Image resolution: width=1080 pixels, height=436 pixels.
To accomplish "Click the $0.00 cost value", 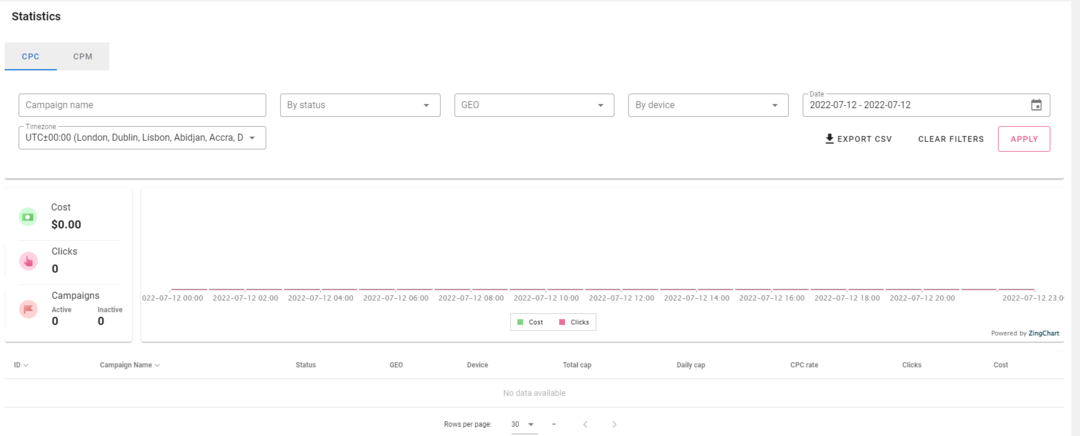I will (66, 225).
